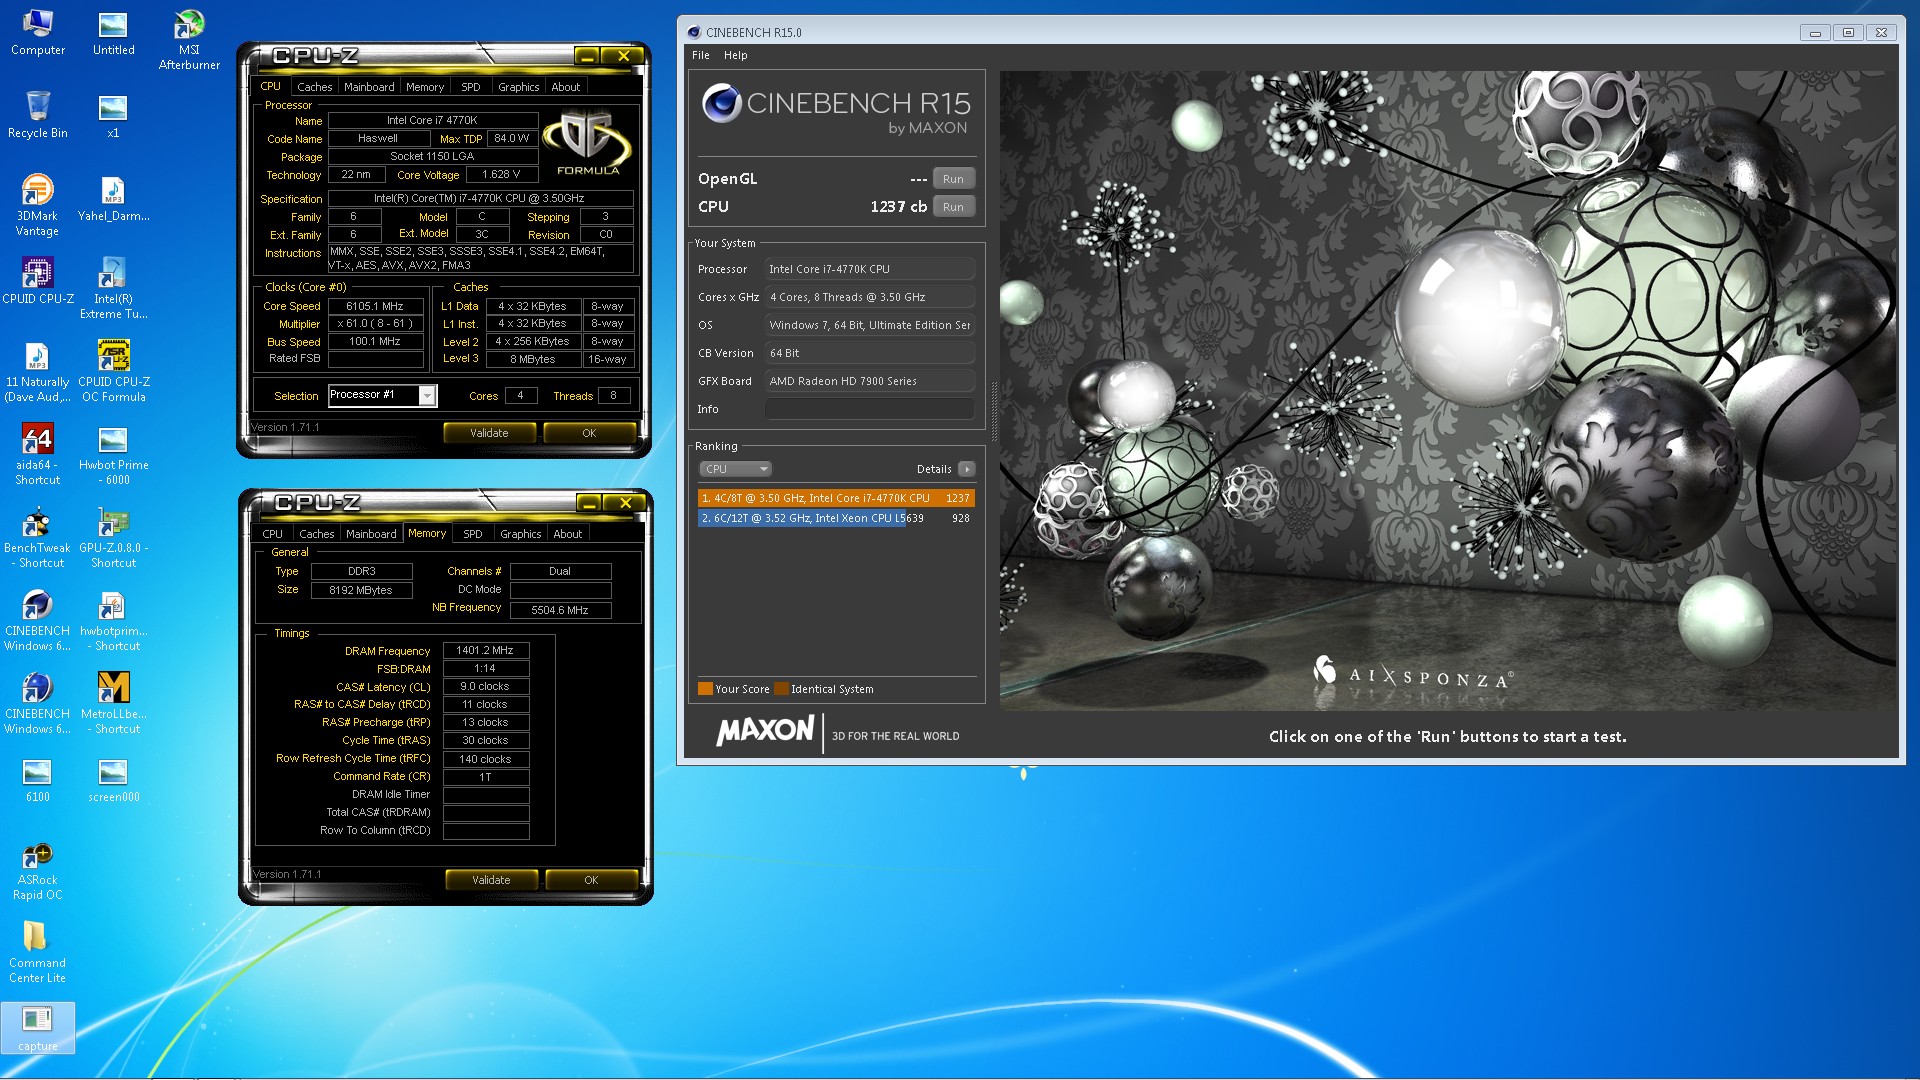1920x1080 pixels.
Task: Switch to Memory tab in upper CPU-Z window
Action: [x=425, y=87]
